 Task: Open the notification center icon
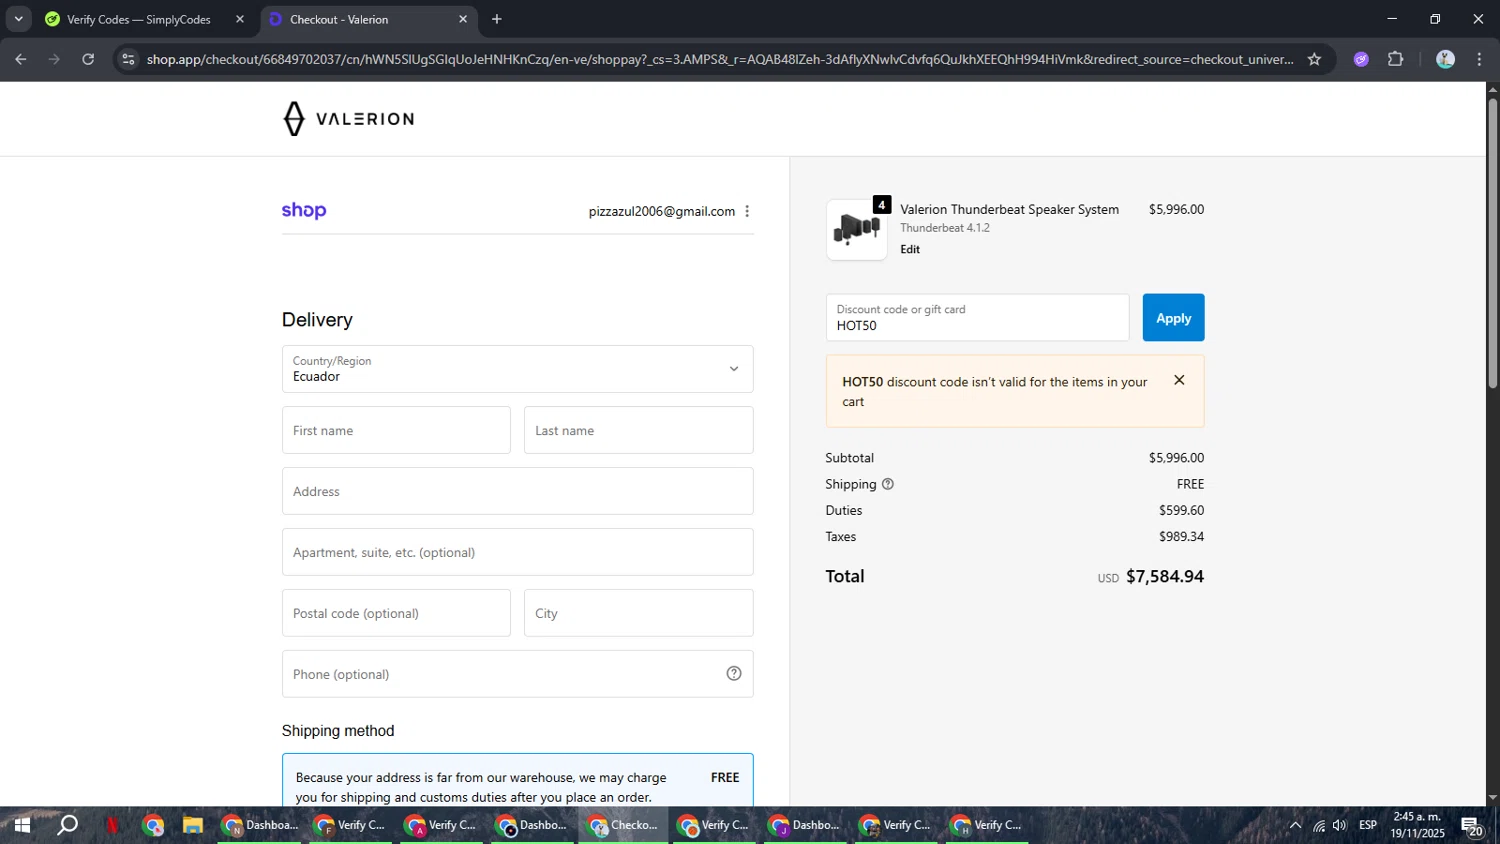tap(1471, 826)
